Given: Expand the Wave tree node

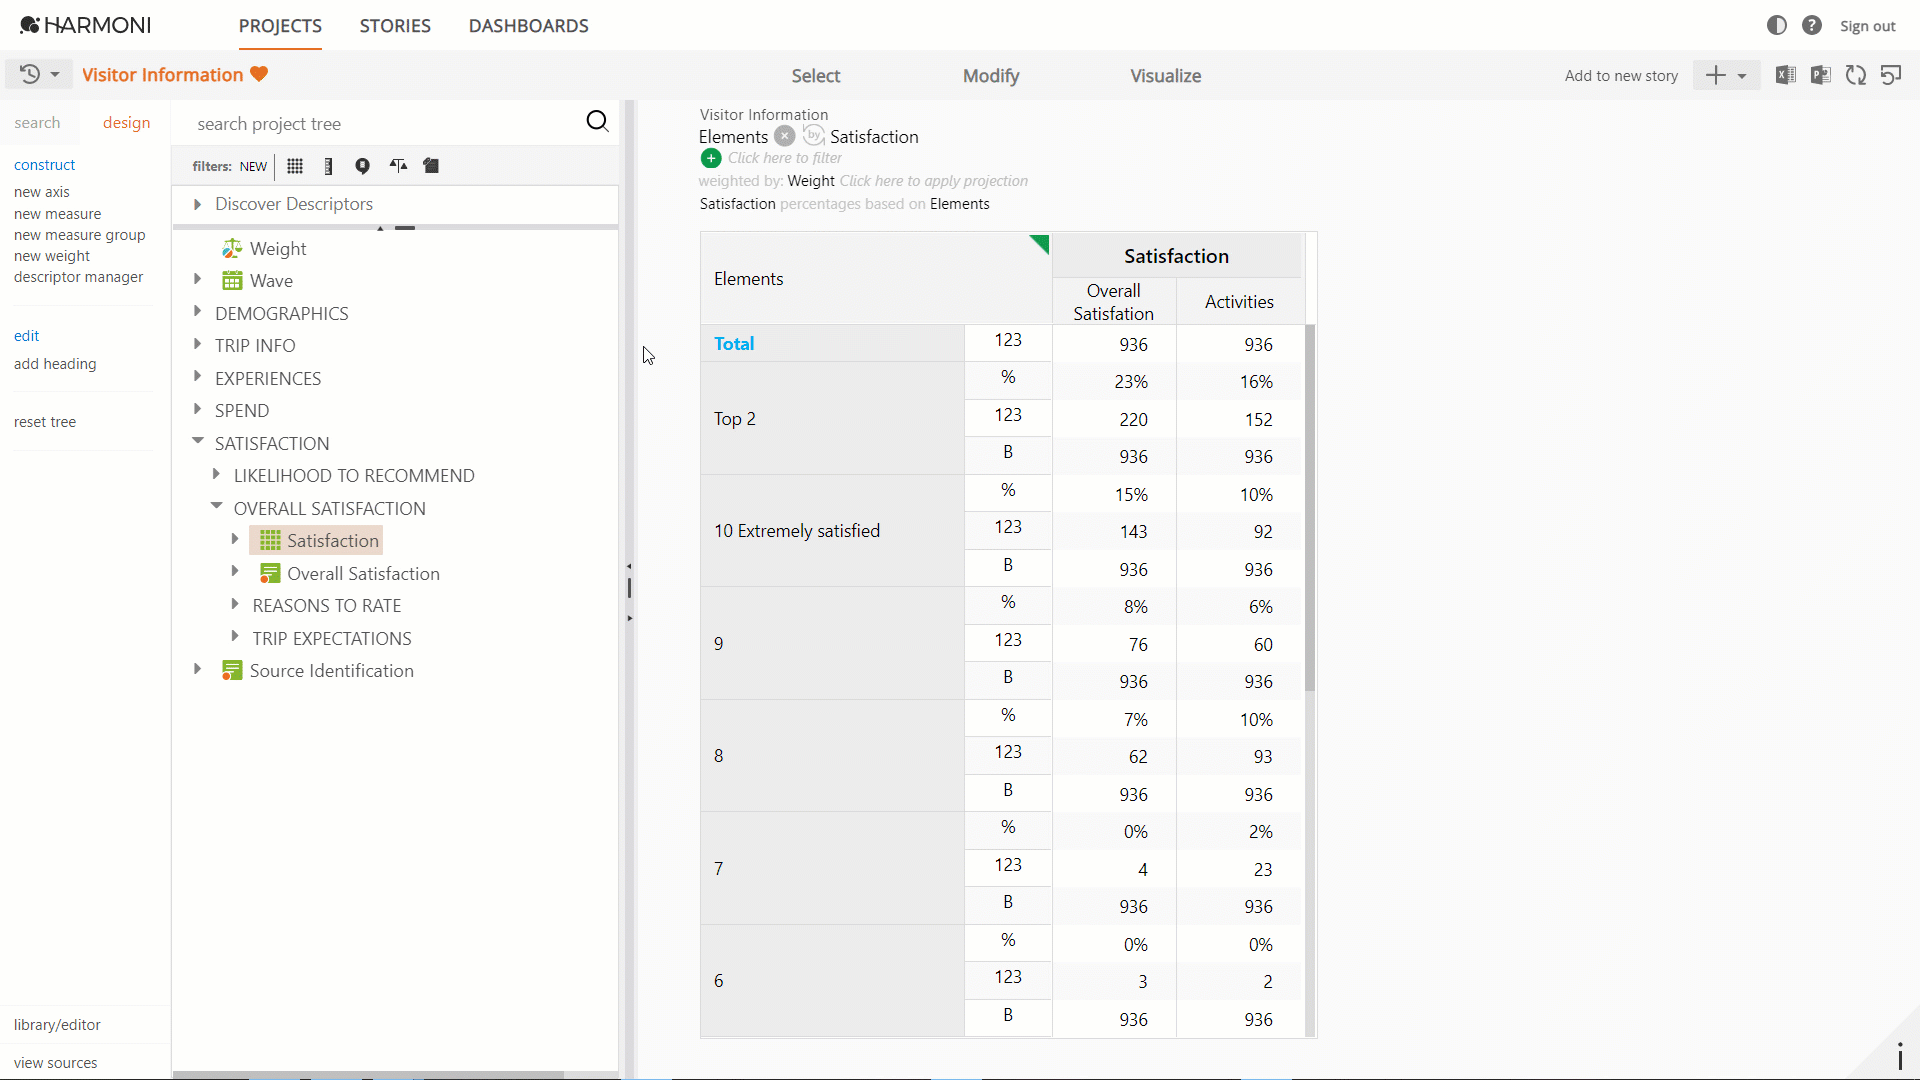Looking at the screenshot, I should click(197, 279).
